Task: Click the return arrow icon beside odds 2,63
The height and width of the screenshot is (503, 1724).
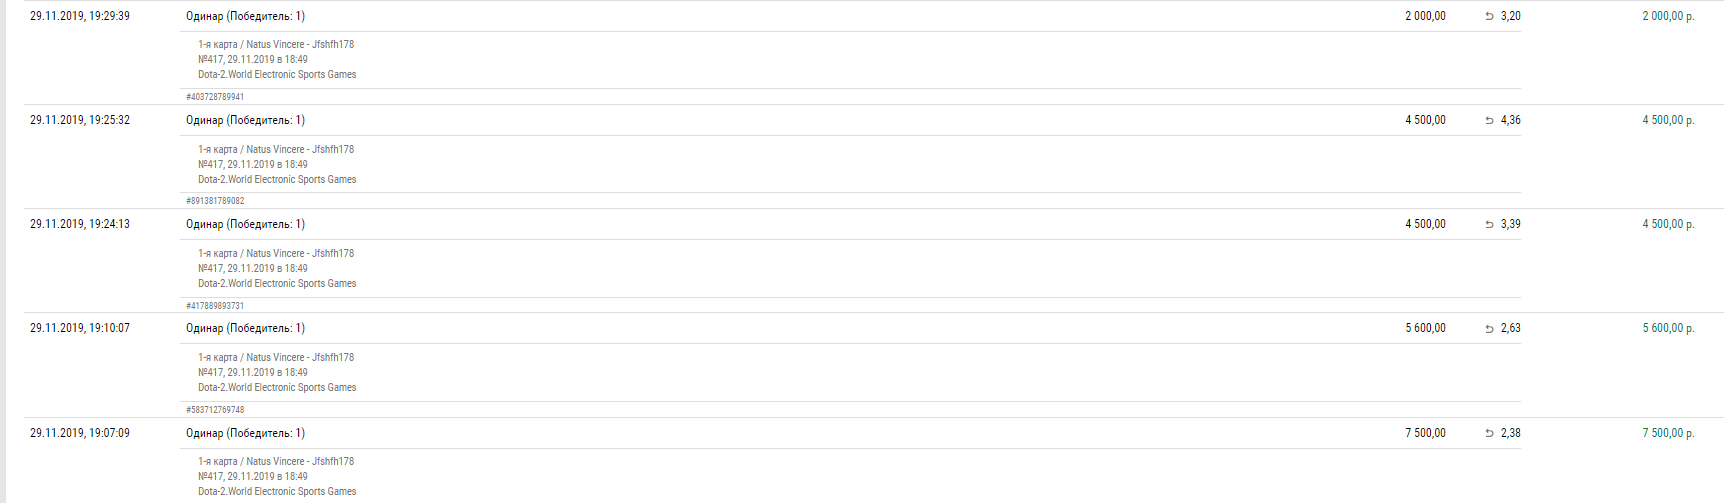Action: point(1489,328)
